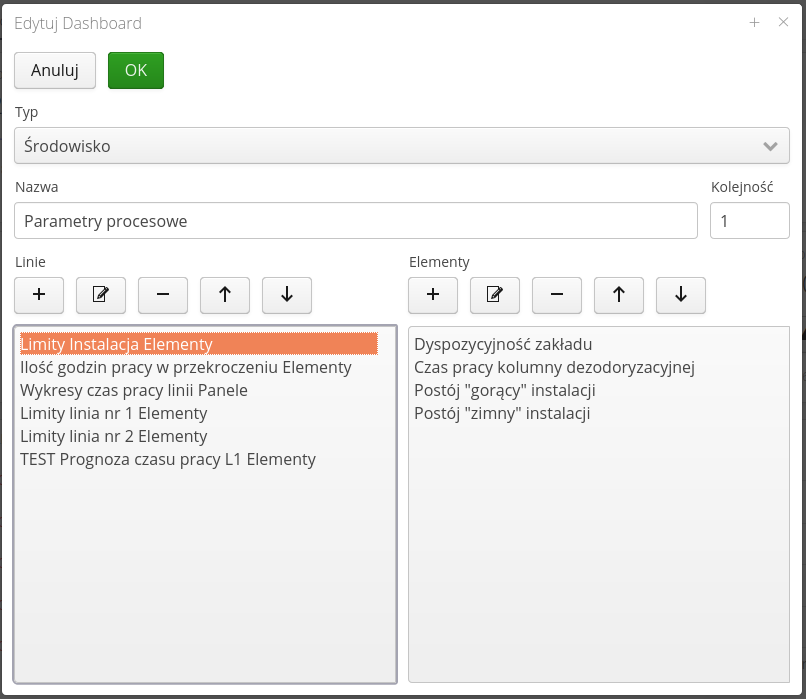
Task: Select Dyspozycyjność zakładu in Elementy list
Action: tap(503, 344)
